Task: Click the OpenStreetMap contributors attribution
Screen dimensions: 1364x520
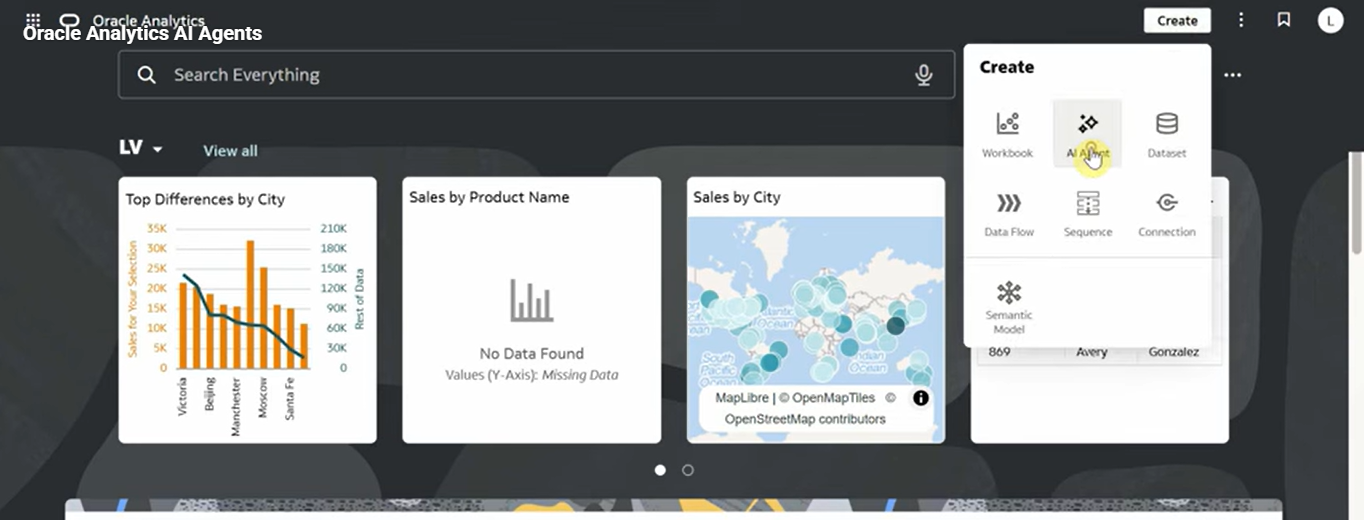Action: click(805, 419)
